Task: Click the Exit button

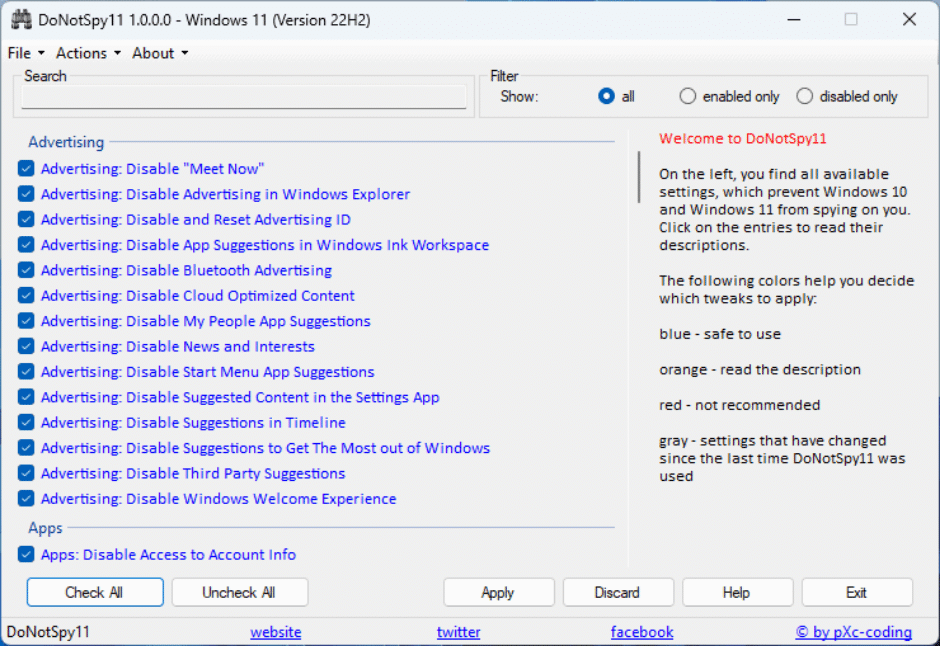Action: click(857, 592)
